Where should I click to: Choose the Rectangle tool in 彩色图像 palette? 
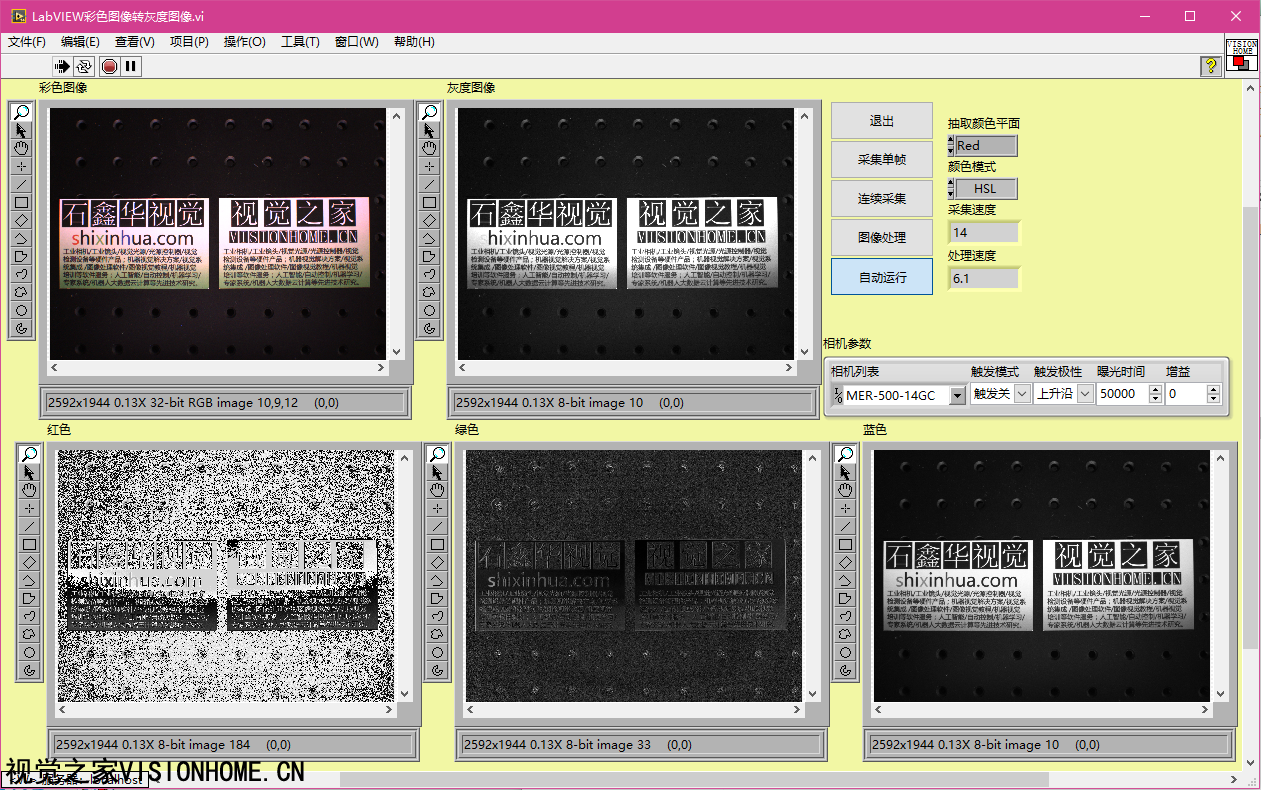21,202
